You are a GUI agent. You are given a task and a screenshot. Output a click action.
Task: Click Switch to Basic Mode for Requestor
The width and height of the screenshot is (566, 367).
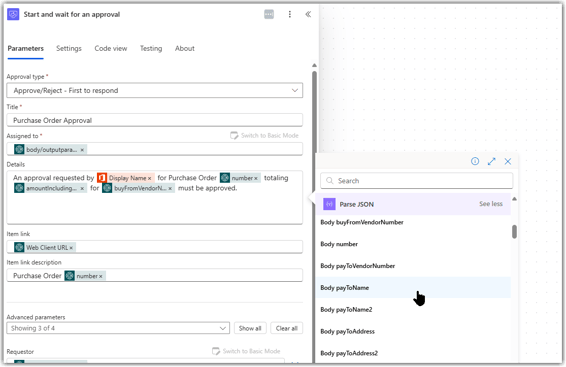pos(246,351)
